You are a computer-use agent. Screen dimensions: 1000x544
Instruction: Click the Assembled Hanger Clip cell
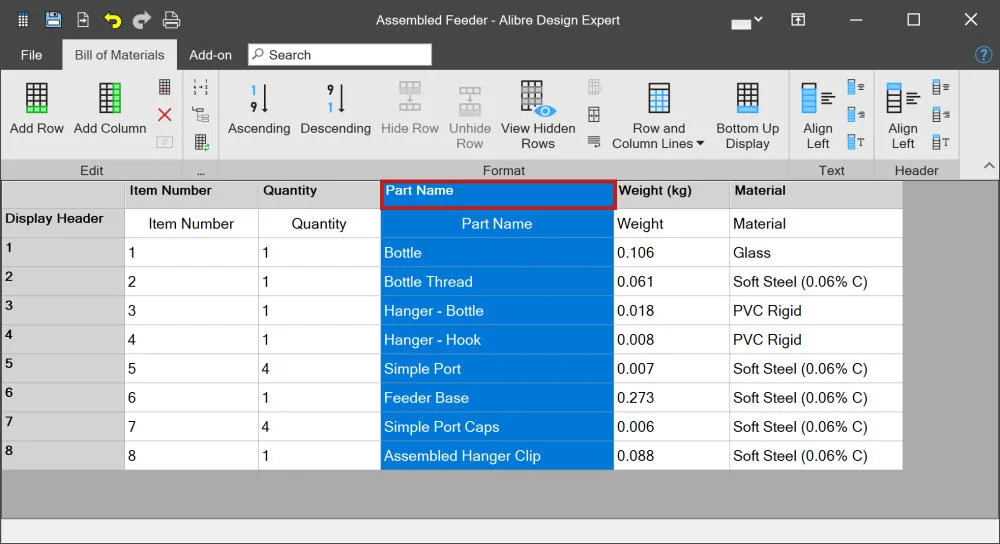[497, 455]
